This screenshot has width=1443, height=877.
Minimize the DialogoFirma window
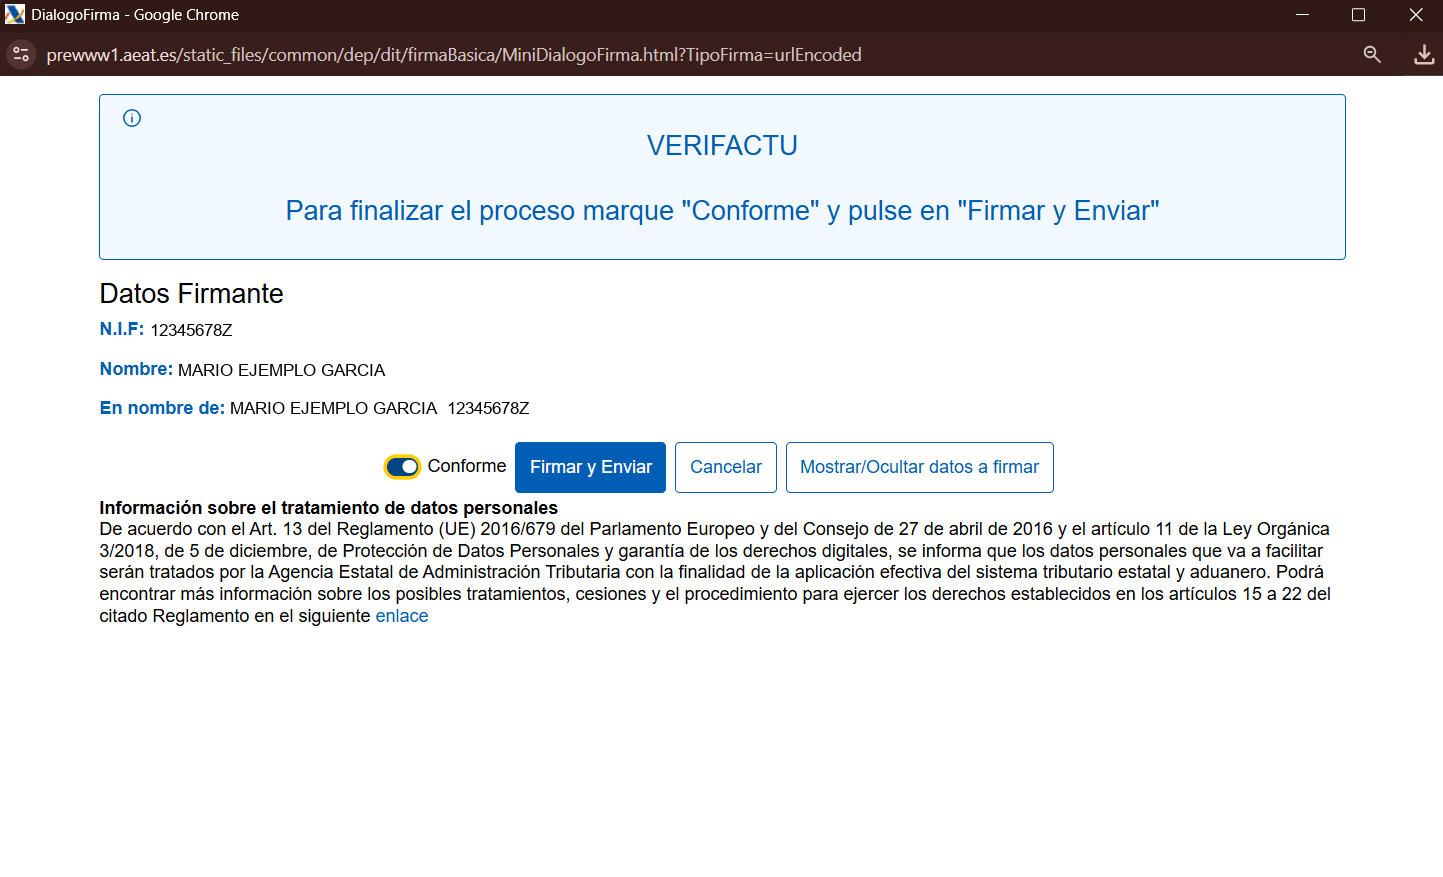coord(1302,15)
